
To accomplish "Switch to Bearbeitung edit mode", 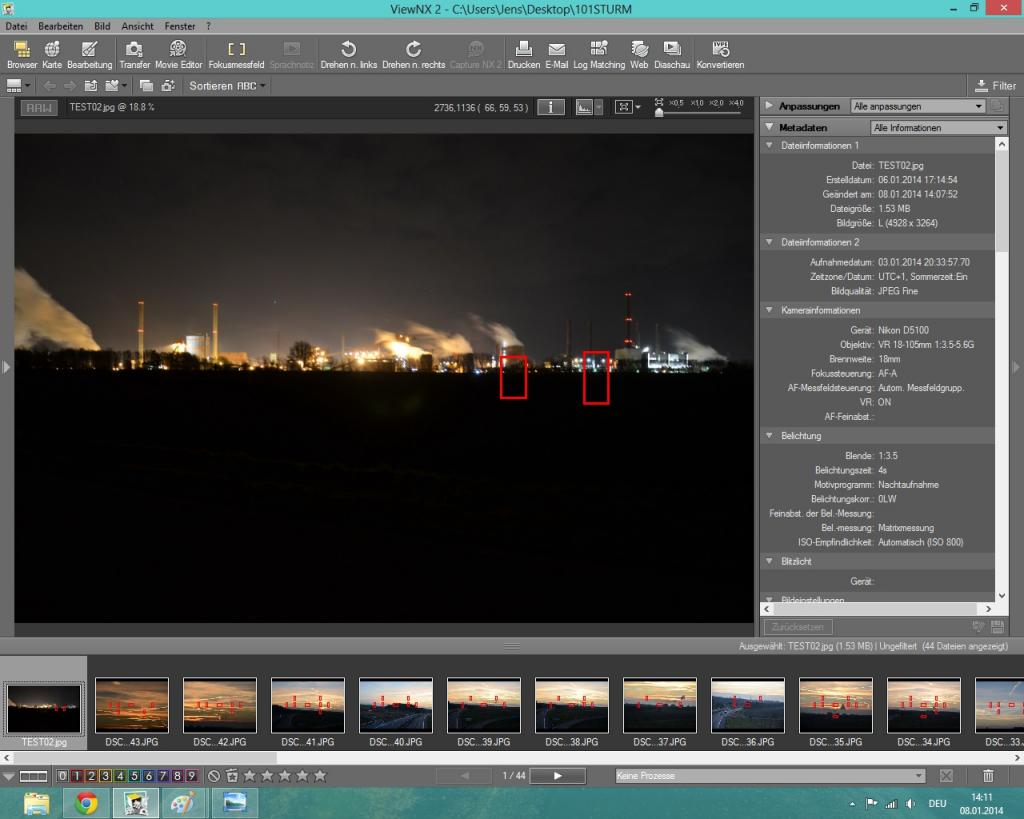I will click(x=89, y=55).
